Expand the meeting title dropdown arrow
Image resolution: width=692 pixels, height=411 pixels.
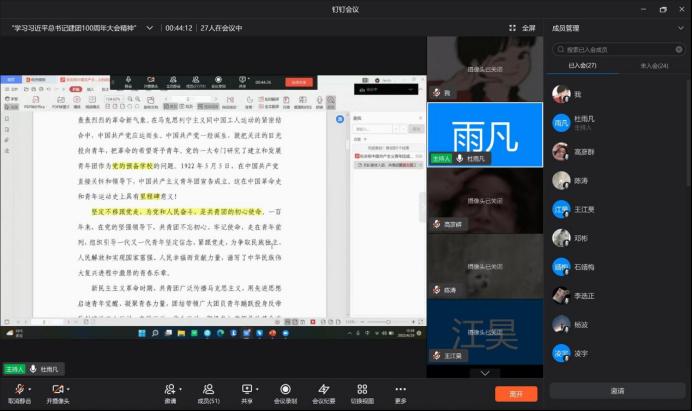pyautogui.click(x=149, y=28)
